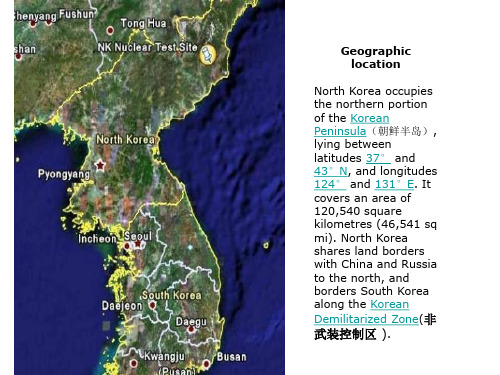This screenshot has height=375, width=500.
Task: Click the Daejeon city marker dot
Action: pyautogui.click(x=153, y=305)
